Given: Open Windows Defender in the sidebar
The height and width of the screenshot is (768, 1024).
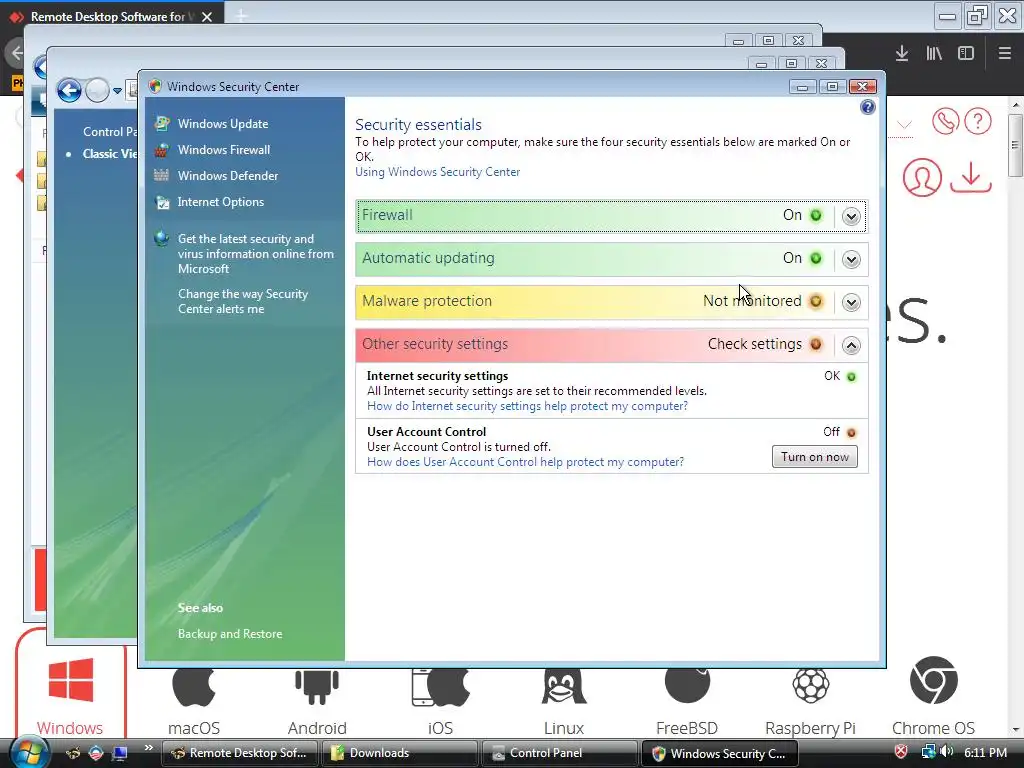Looking at the screenshot, I should tap(227, 176).
